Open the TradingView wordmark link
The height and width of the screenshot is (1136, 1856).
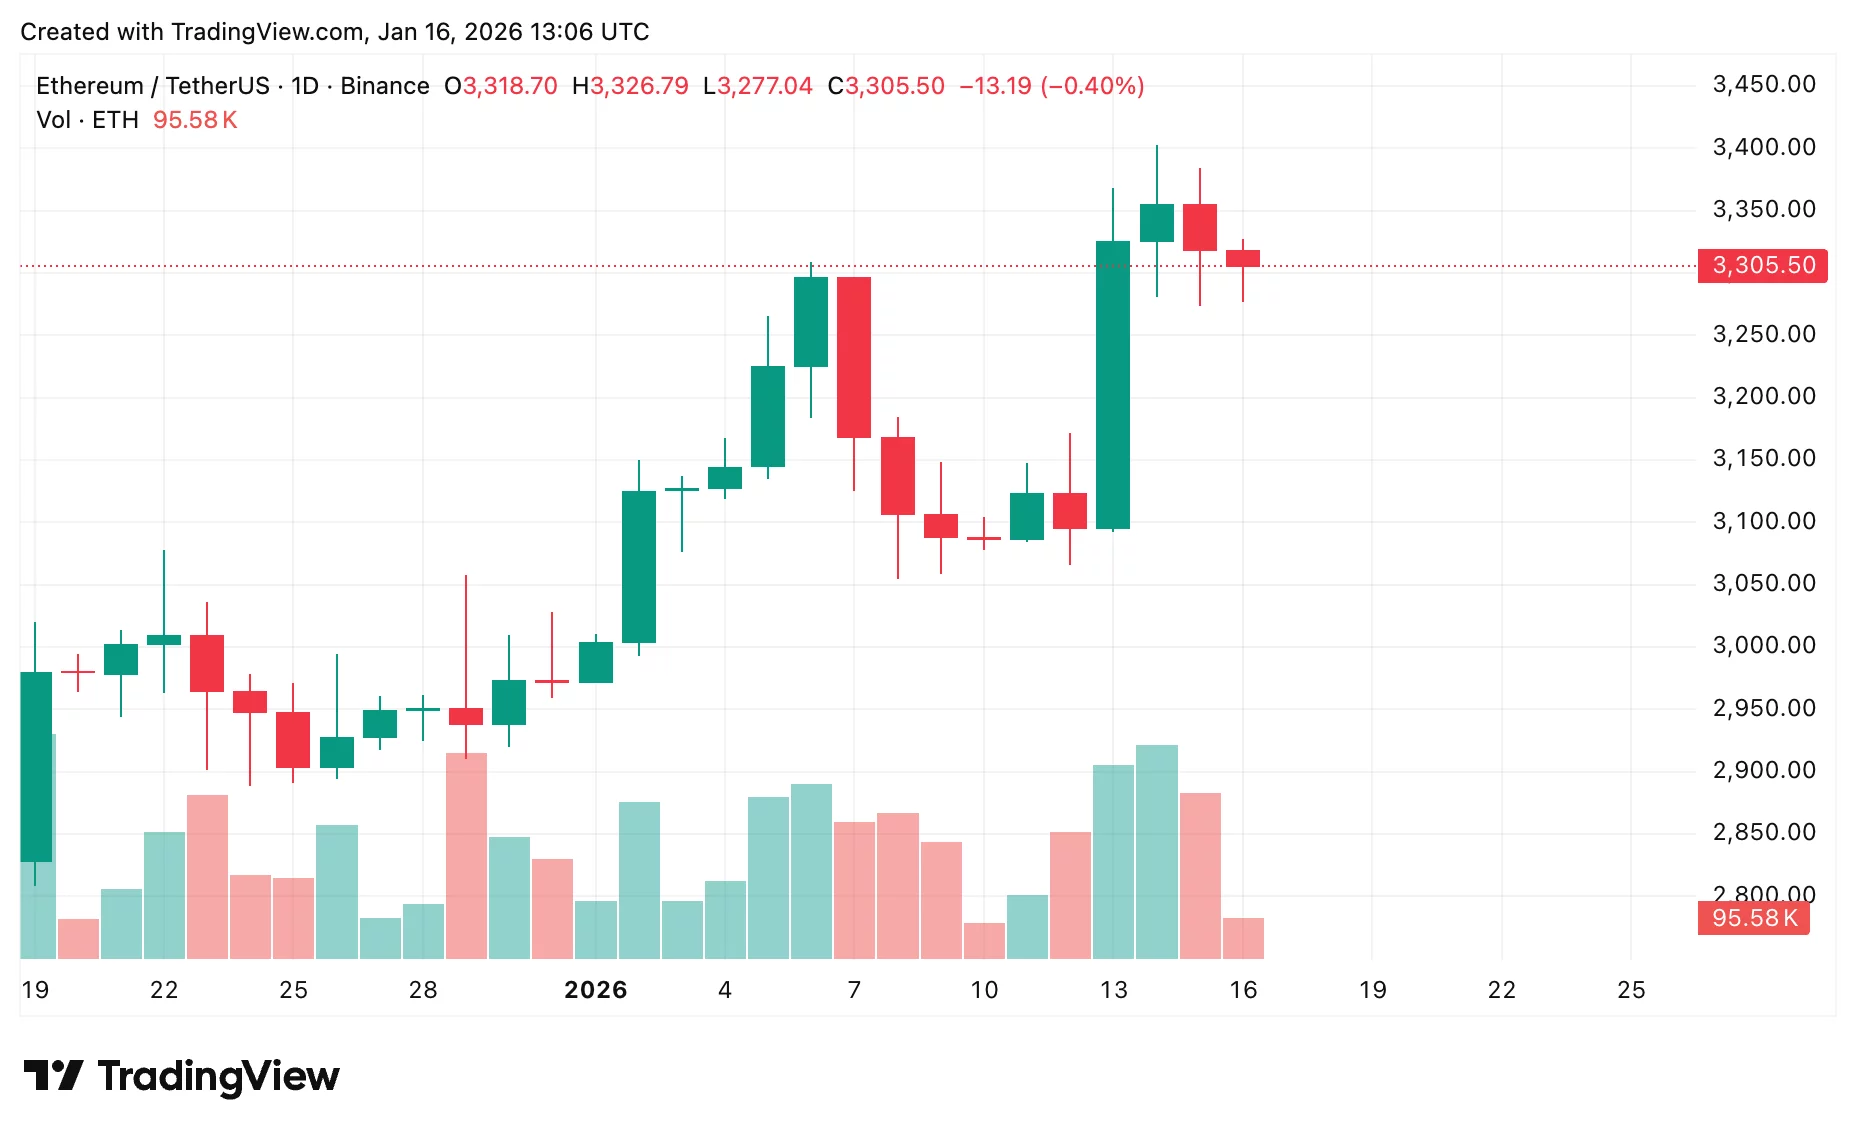pyautogui.click(x=218, y=1076)
